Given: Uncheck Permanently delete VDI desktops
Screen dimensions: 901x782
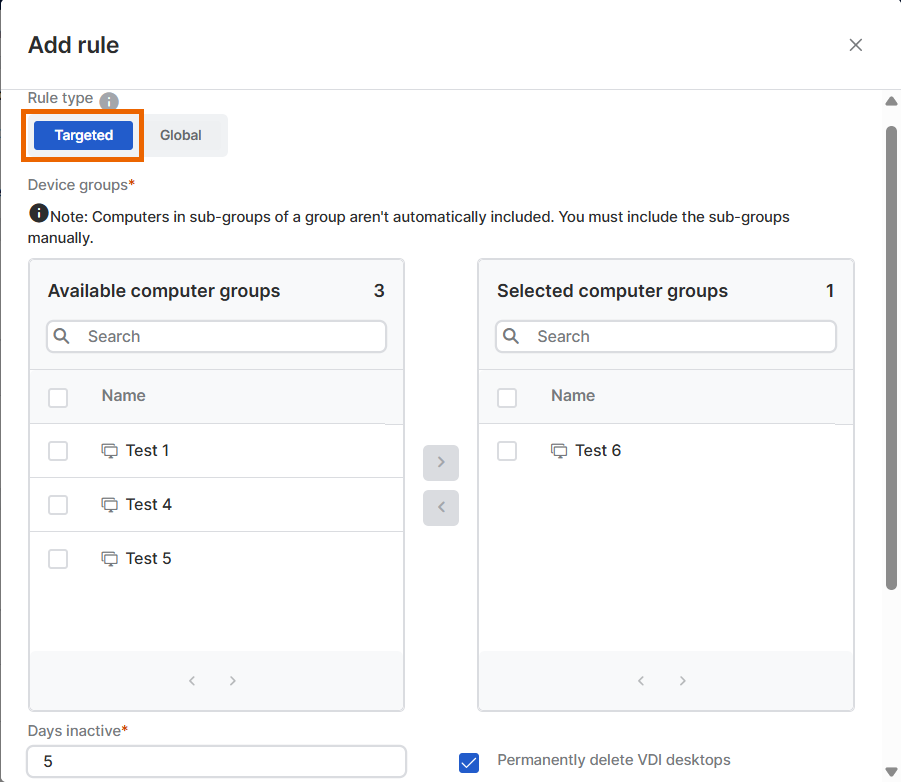Looking at the screenshot, I should coord(469,761).
